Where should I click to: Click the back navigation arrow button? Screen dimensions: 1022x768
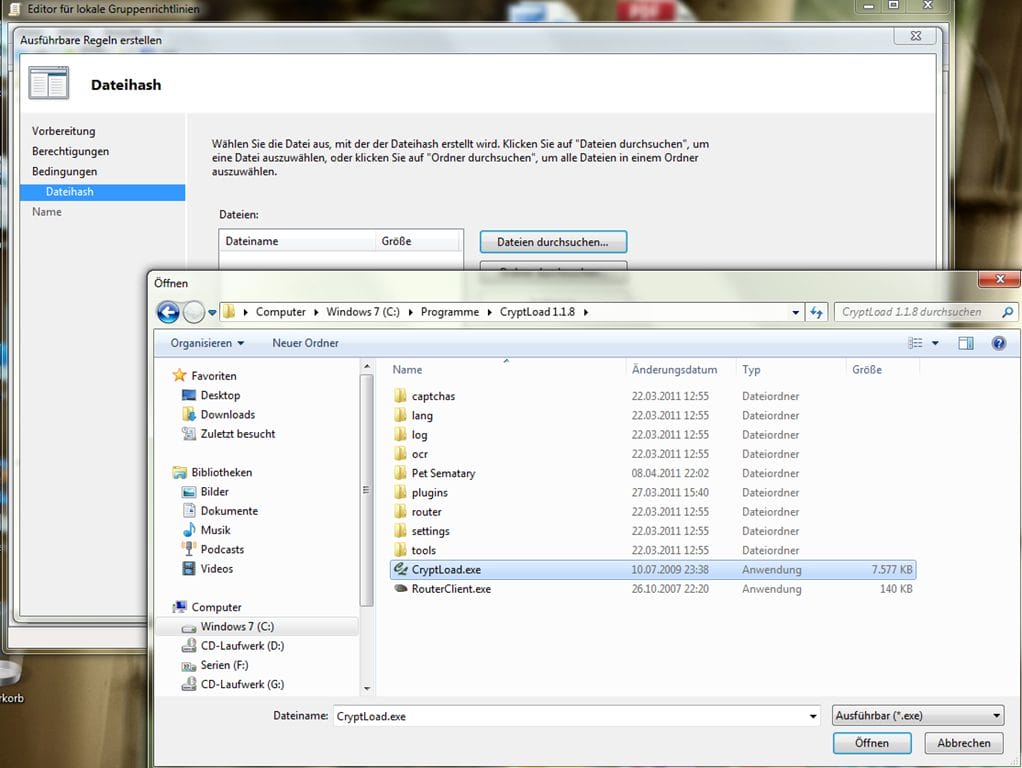coord(168,312)
